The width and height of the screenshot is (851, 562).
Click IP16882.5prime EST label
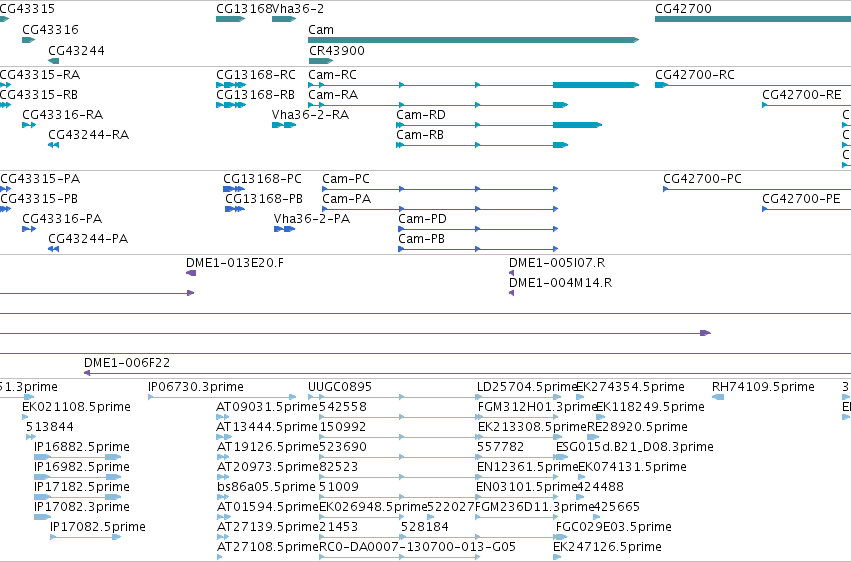click(x=81, y=447)
